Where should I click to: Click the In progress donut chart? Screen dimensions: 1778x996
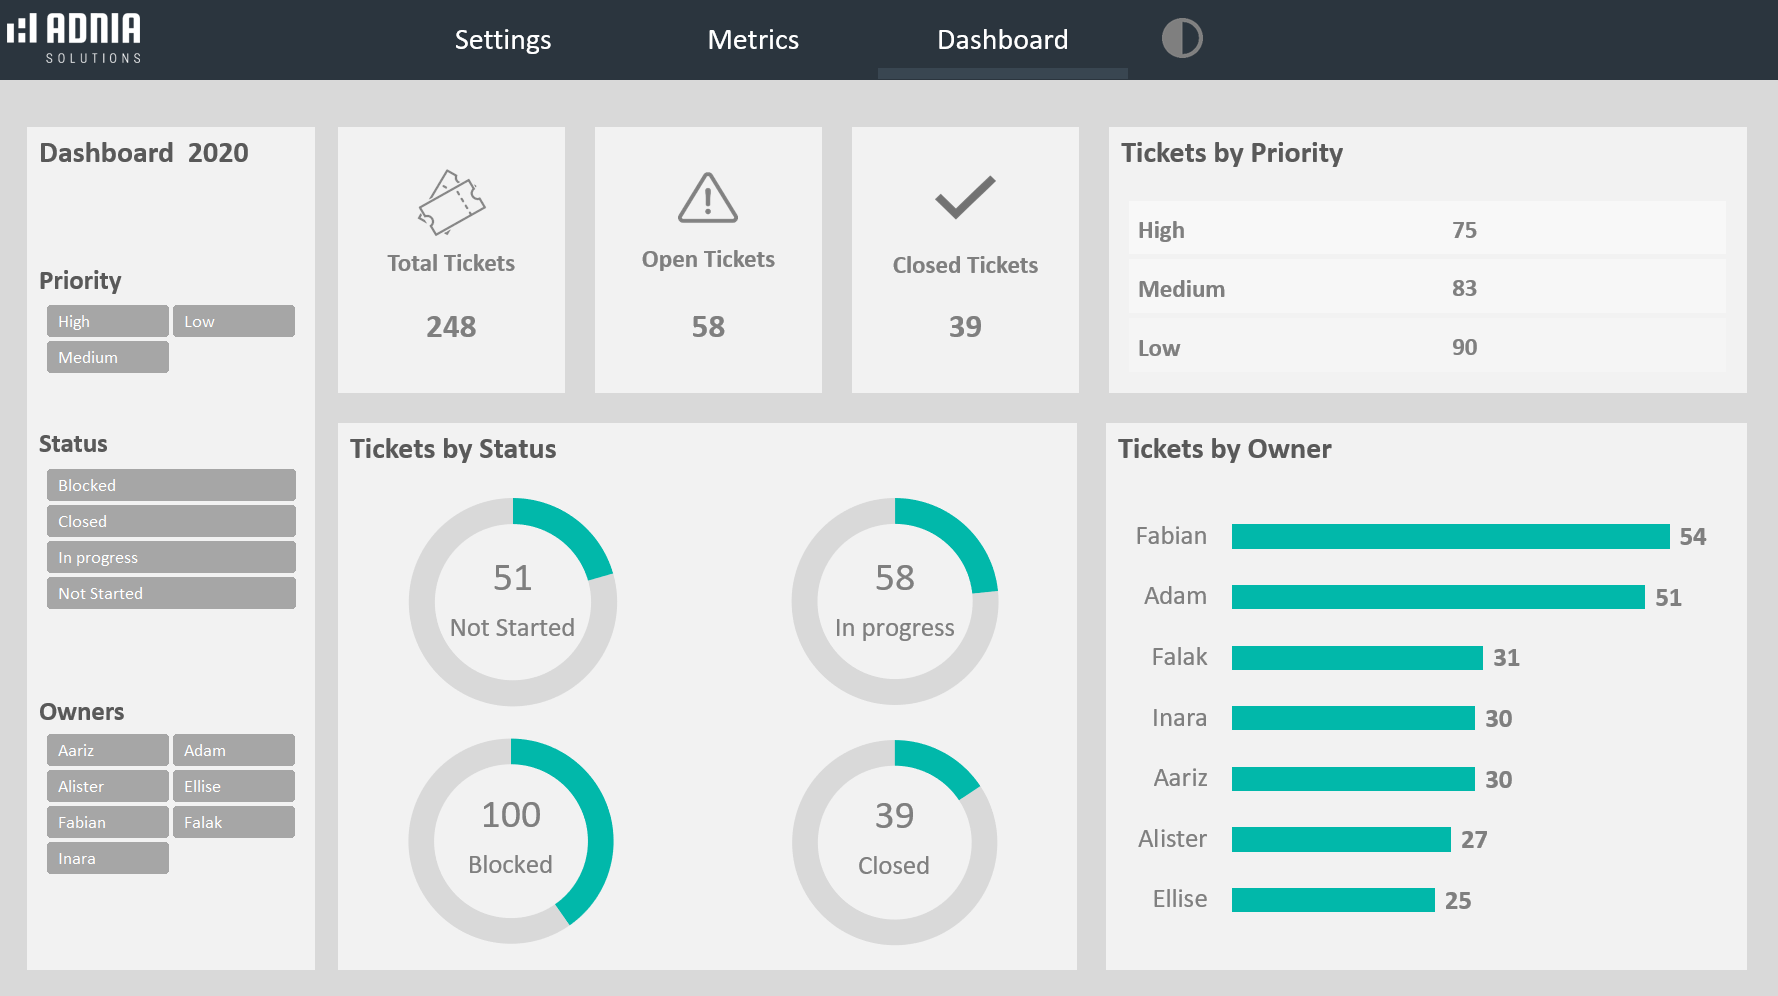point(895,601)
